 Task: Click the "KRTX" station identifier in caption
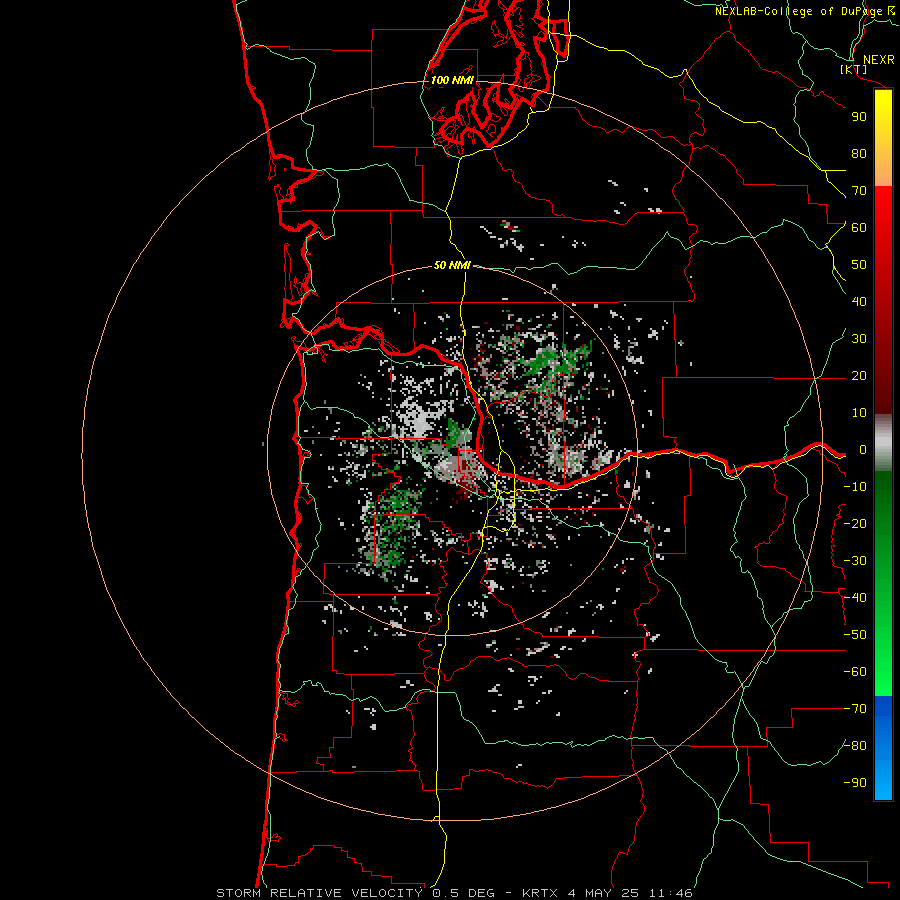coord(540,893)
